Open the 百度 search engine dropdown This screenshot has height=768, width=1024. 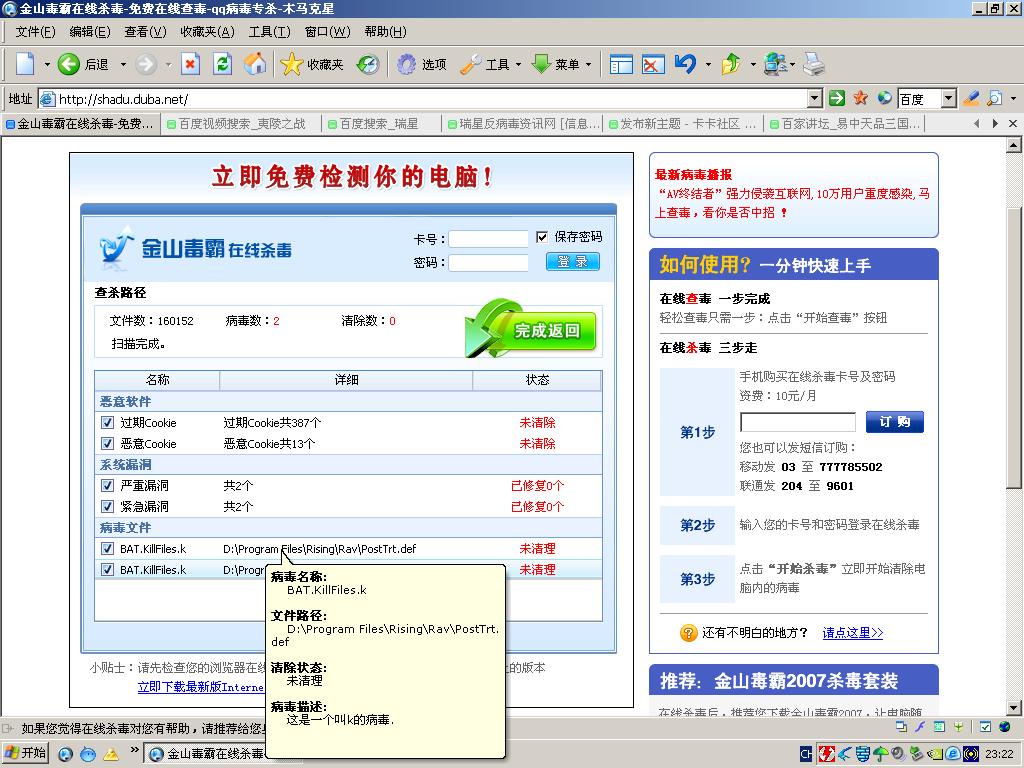coord(948,99)
